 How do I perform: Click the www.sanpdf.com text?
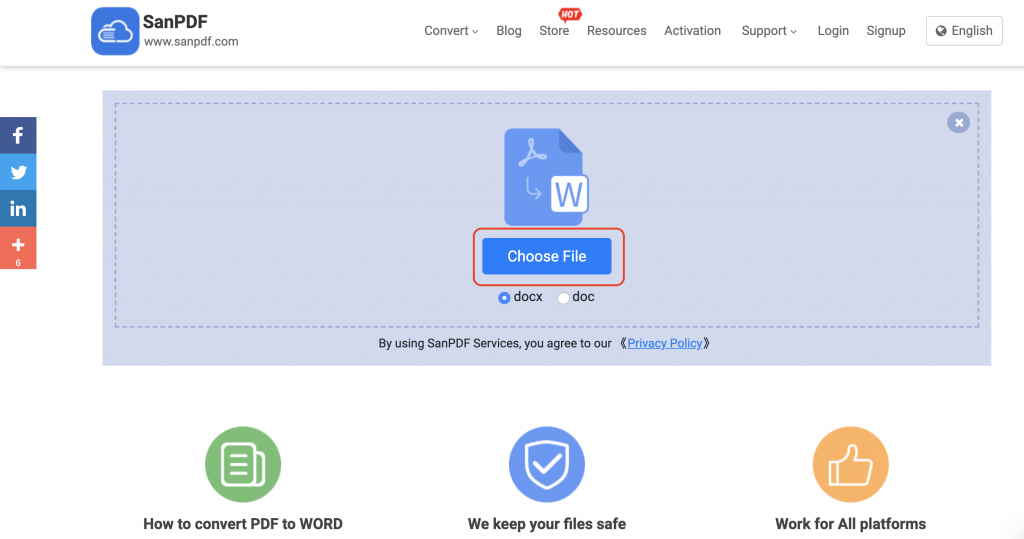click(x=191, y=42)
